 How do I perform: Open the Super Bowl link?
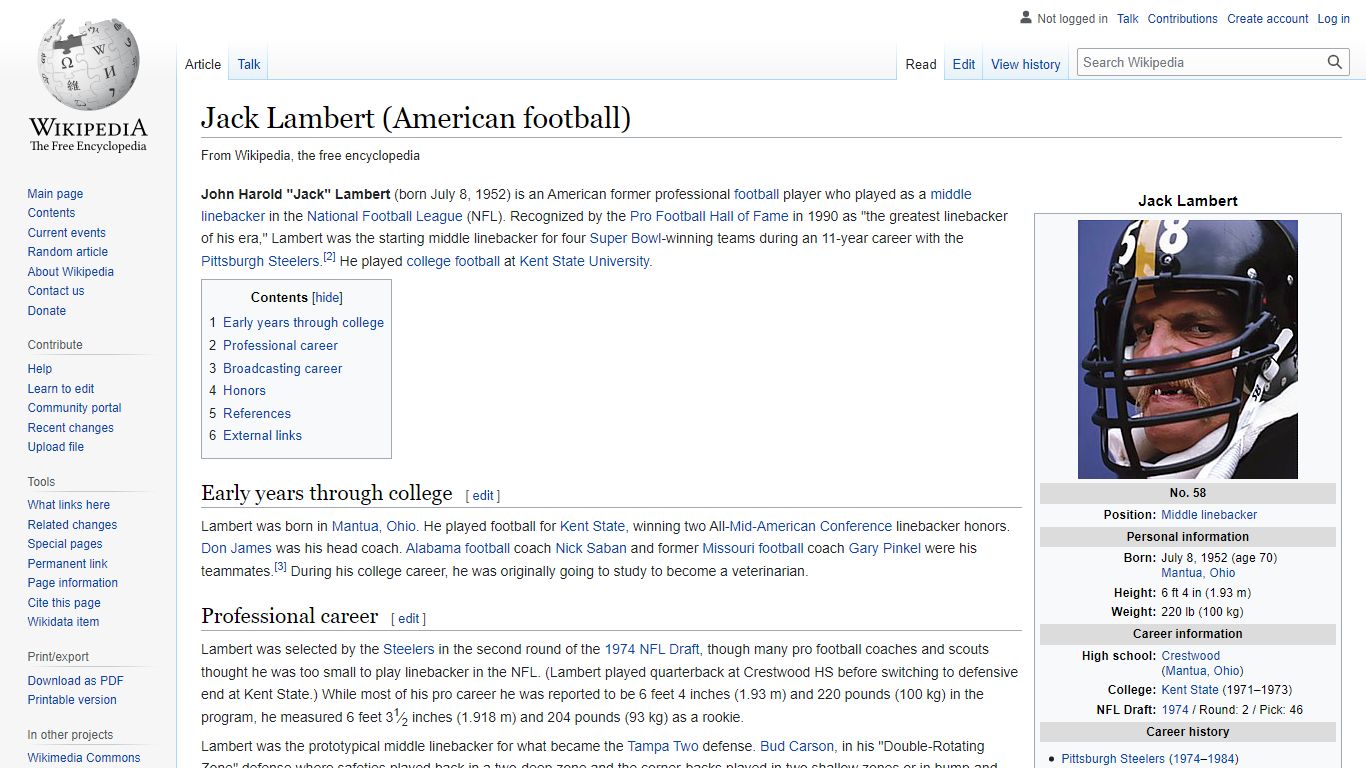625,239
